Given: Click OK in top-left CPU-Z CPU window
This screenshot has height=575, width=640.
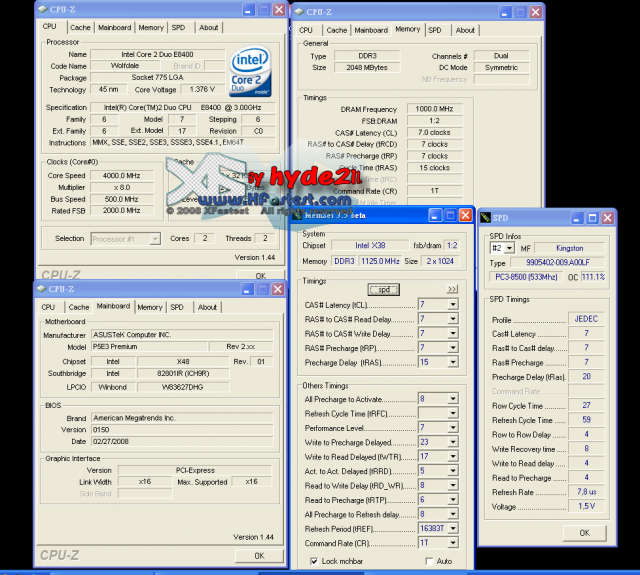Looking at the screenshot, I should pyautogui.click(x=260, y=275).
